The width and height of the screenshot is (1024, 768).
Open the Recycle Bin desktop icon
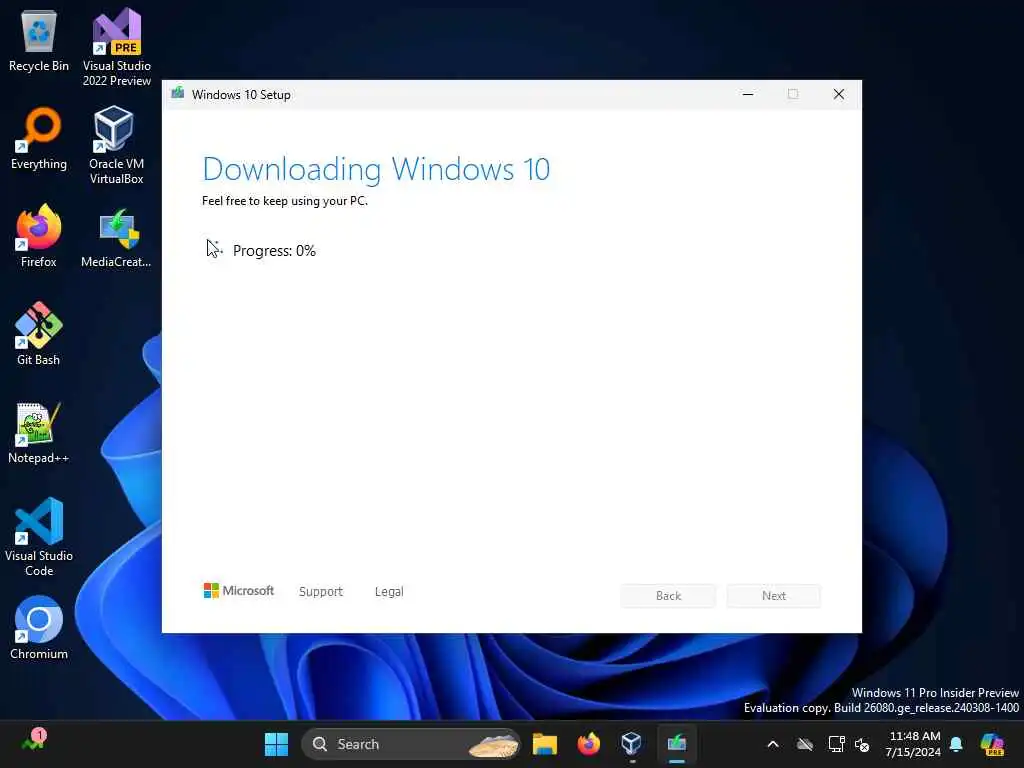pos(39,42)
